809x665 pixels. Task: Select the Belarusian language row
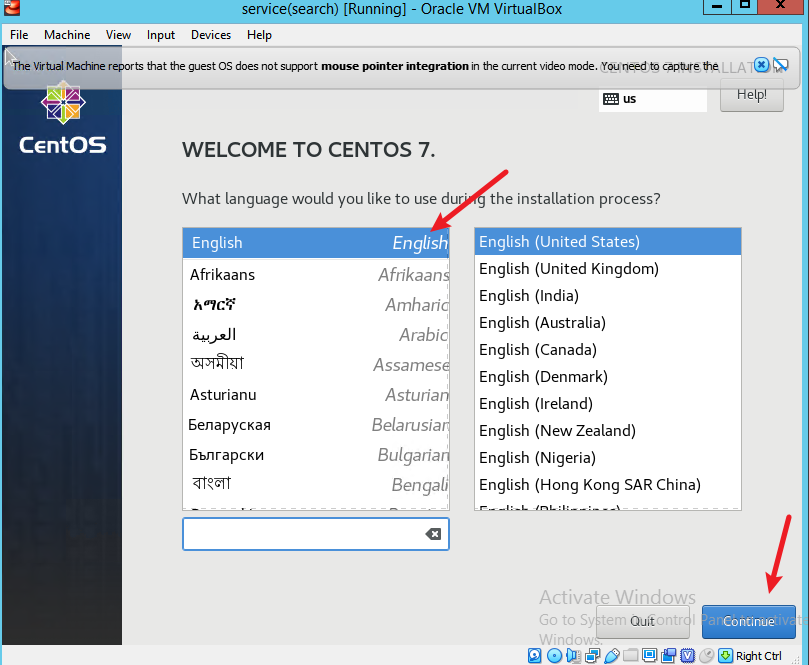pyautogui.click(x=316, y=425)
